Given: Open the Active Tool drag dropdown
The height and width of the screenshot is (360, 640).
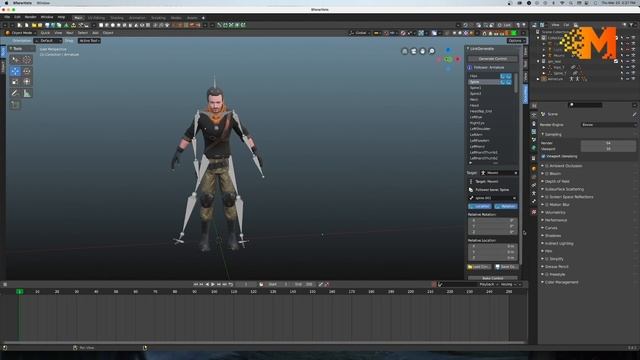Looking at the screenshot, I should point(89,40).
